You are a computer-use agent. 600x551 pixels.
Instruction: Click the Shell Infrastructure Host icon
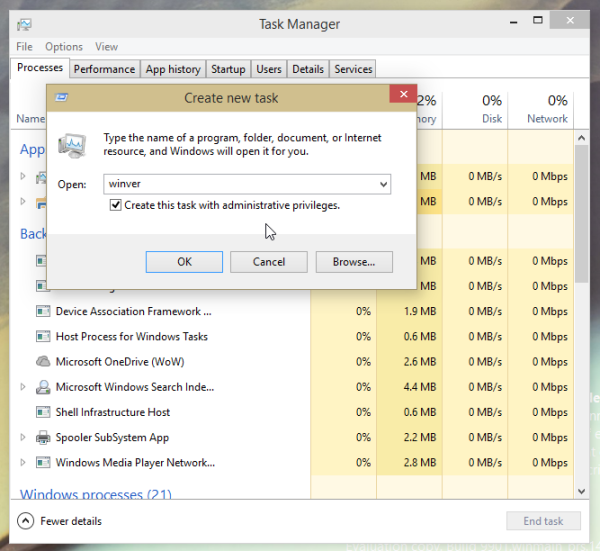click(43, 412)
